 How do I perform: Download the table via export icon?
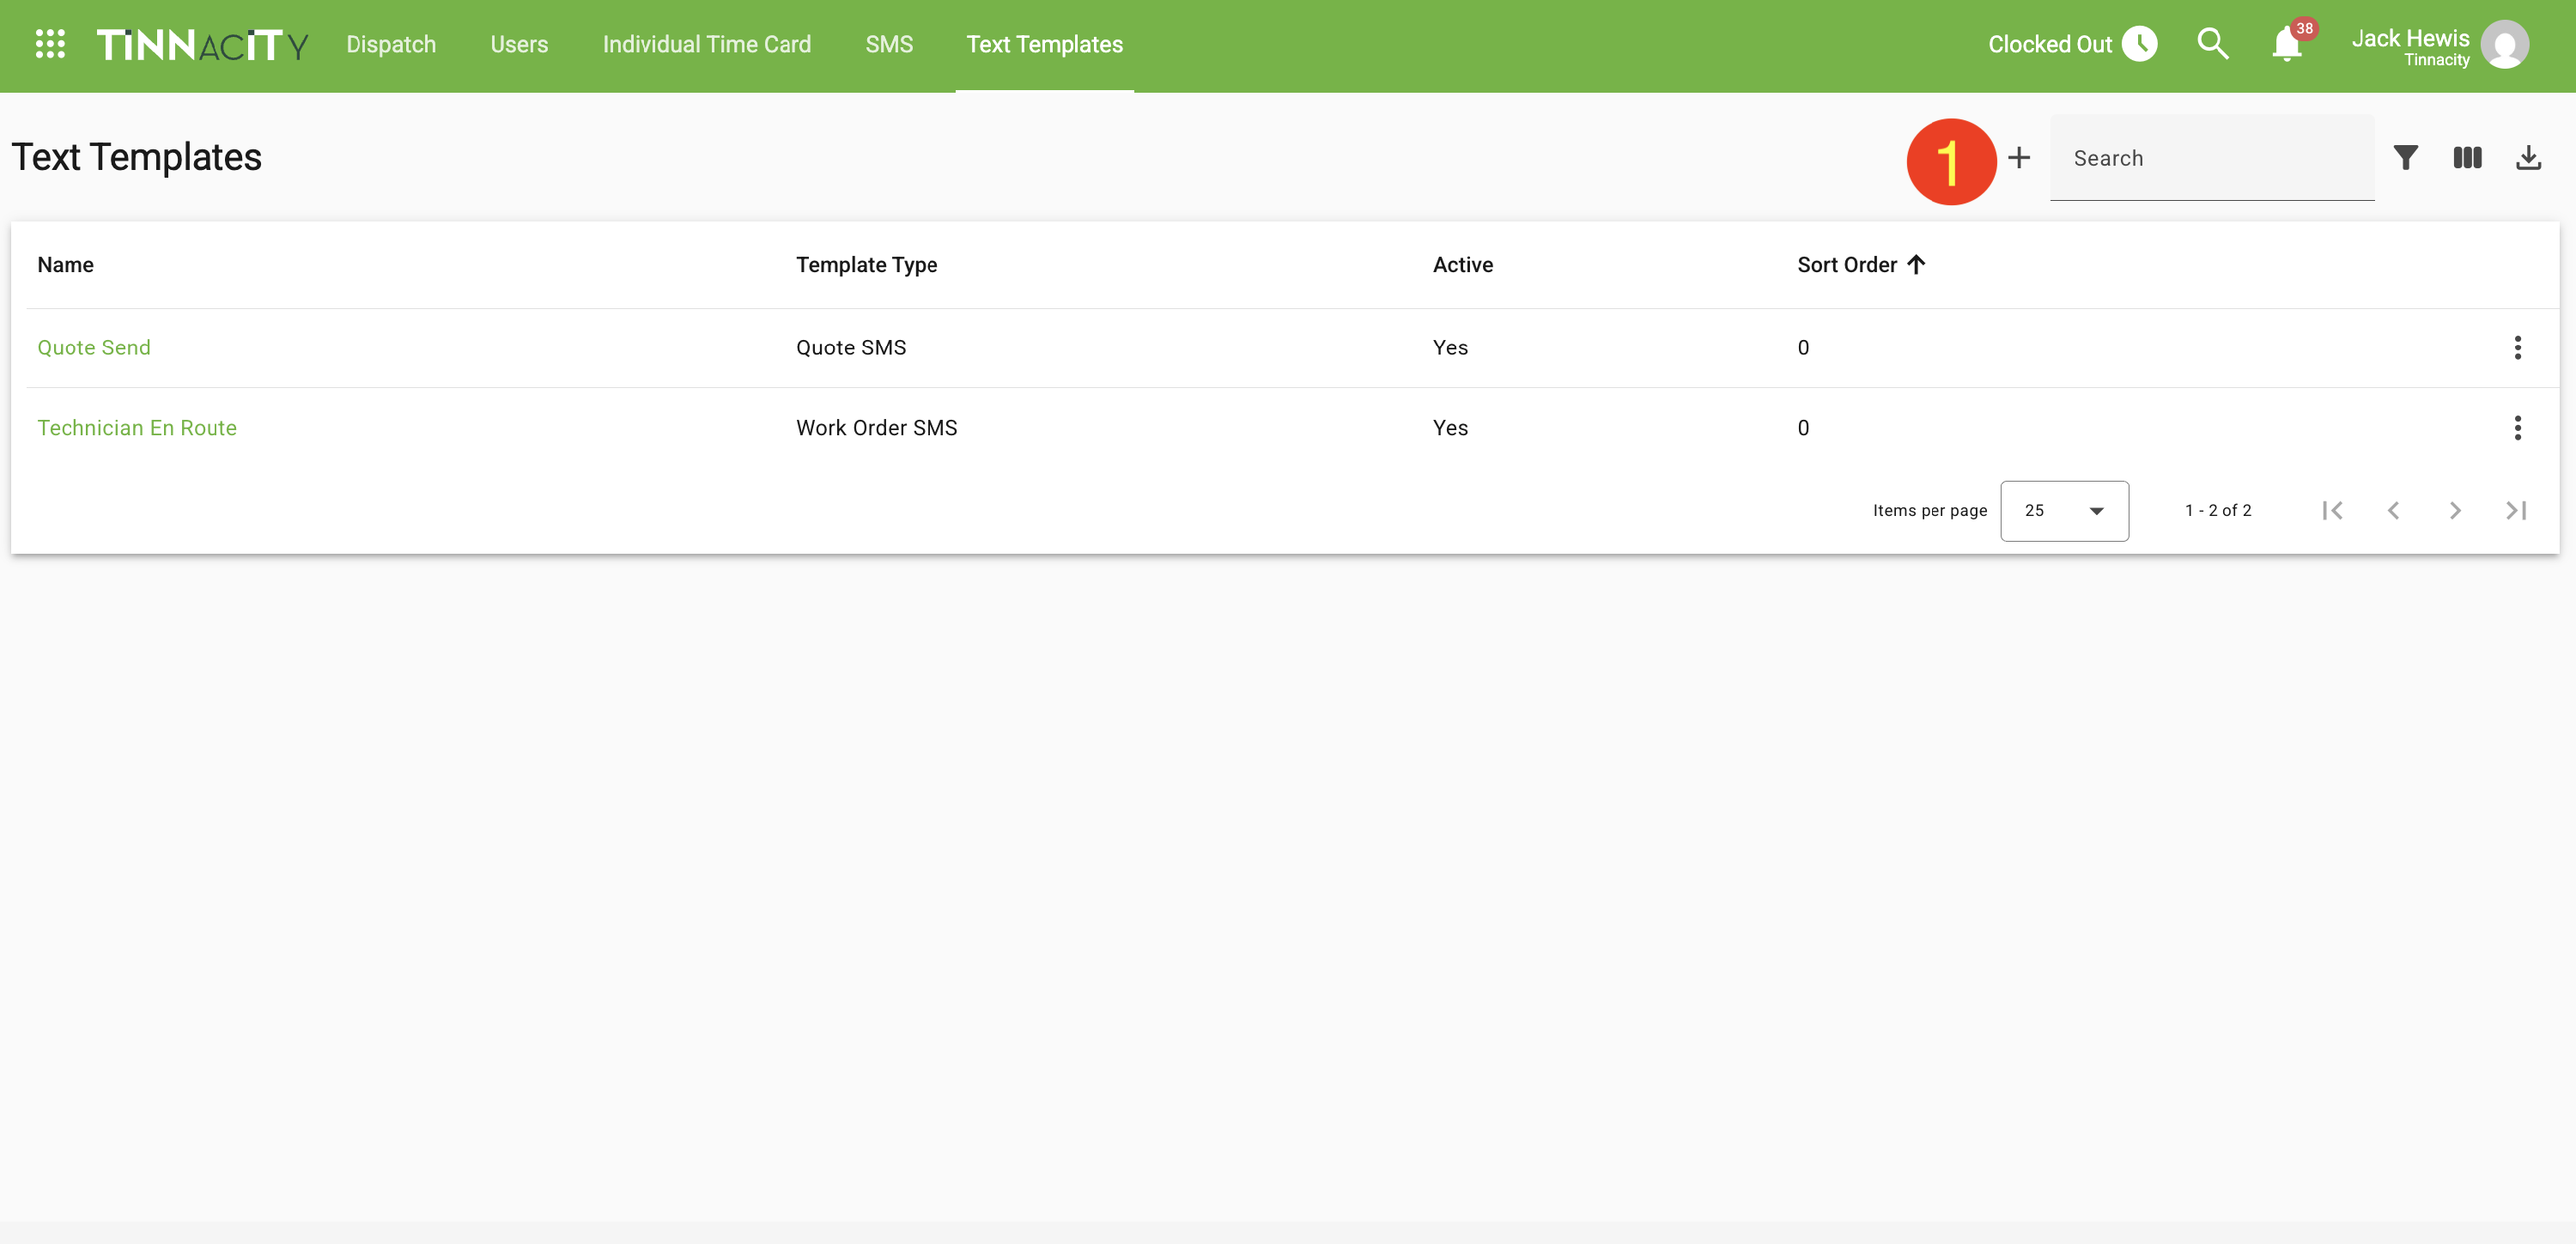2528,158
